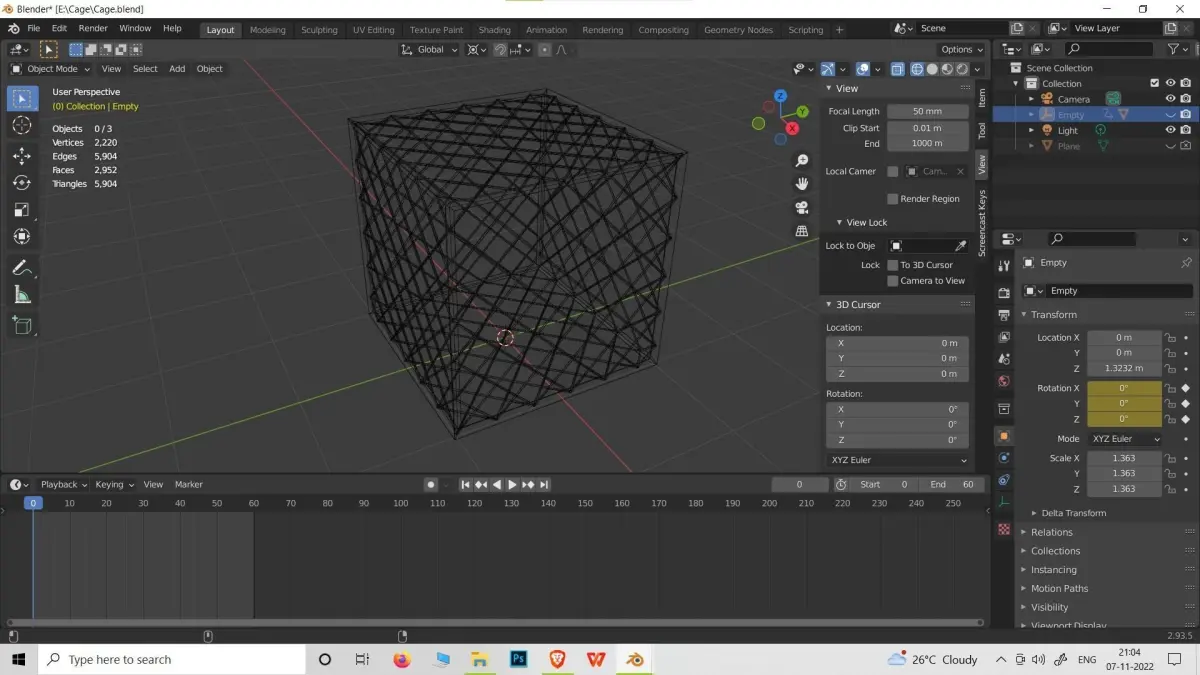This screenshot has width=1200, height=675.
Task: Toggle camera view with camera gizmo
Action: pyautogui.click(x=801, y=208)
